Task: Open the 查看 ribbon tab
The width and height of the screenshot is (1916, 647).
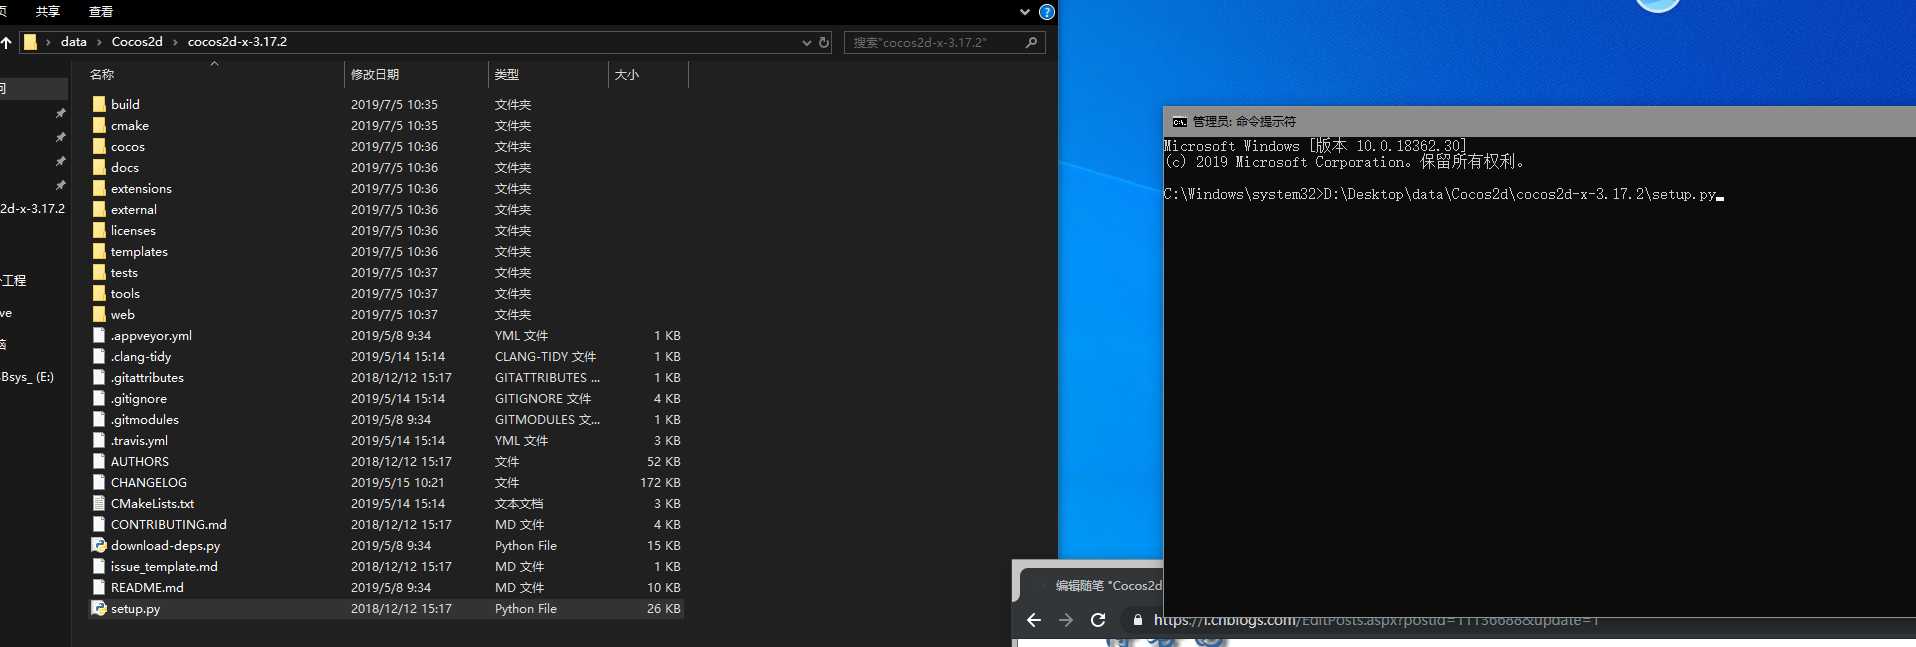Action: coord(101,12)
